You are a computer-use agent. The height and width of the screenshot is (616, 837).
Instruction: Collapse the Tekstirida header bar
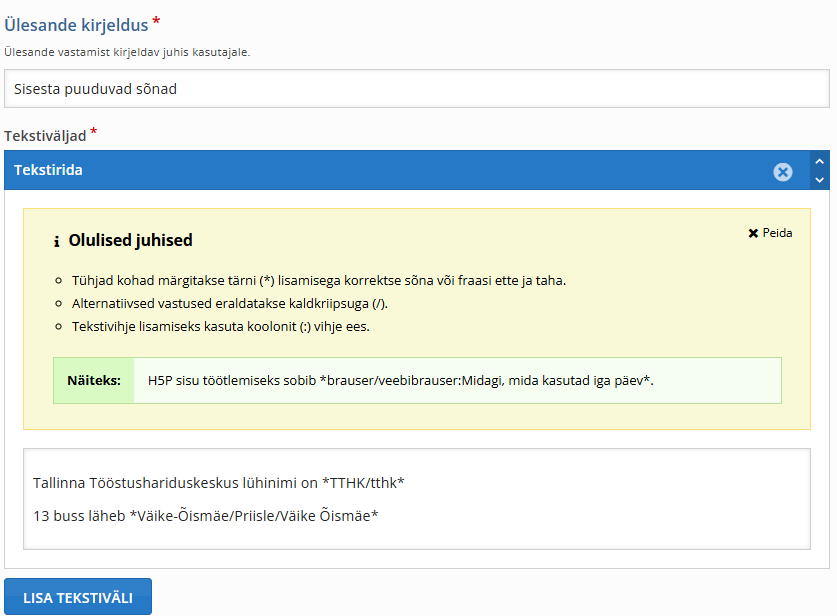tap(380, 171)
